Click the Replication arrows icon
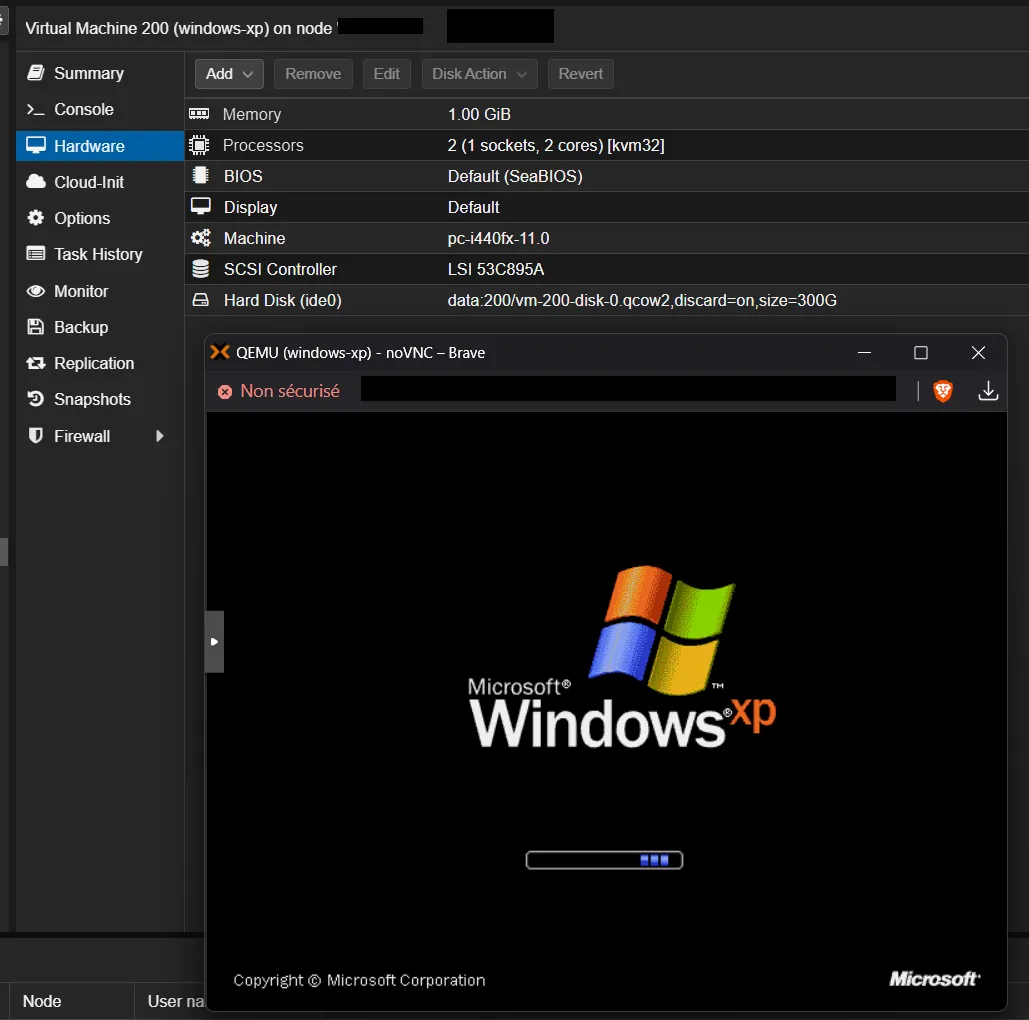Viewport: 1029px width, 1020px height. coord(35,363)
